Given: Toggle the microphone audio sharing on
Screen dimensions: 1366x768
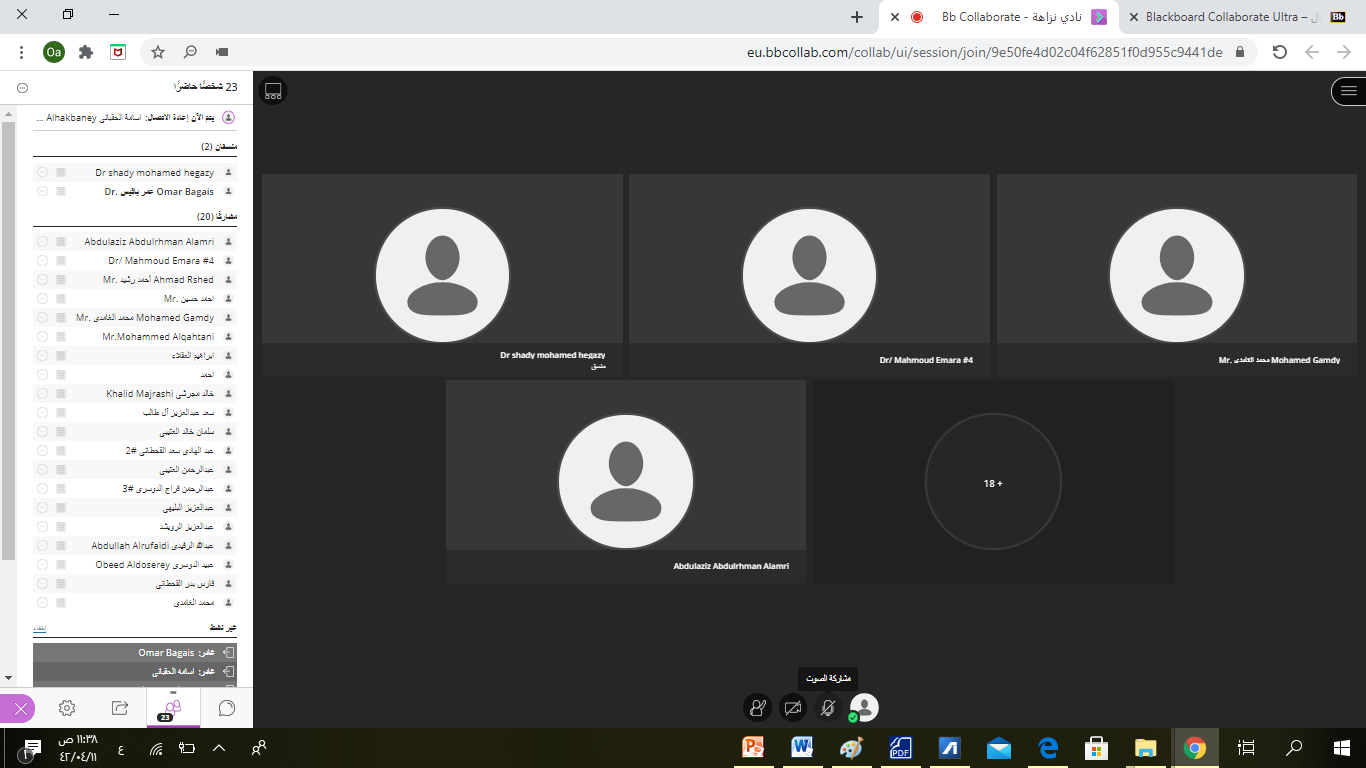Looking at the screenshot, I should pos(828,708).
